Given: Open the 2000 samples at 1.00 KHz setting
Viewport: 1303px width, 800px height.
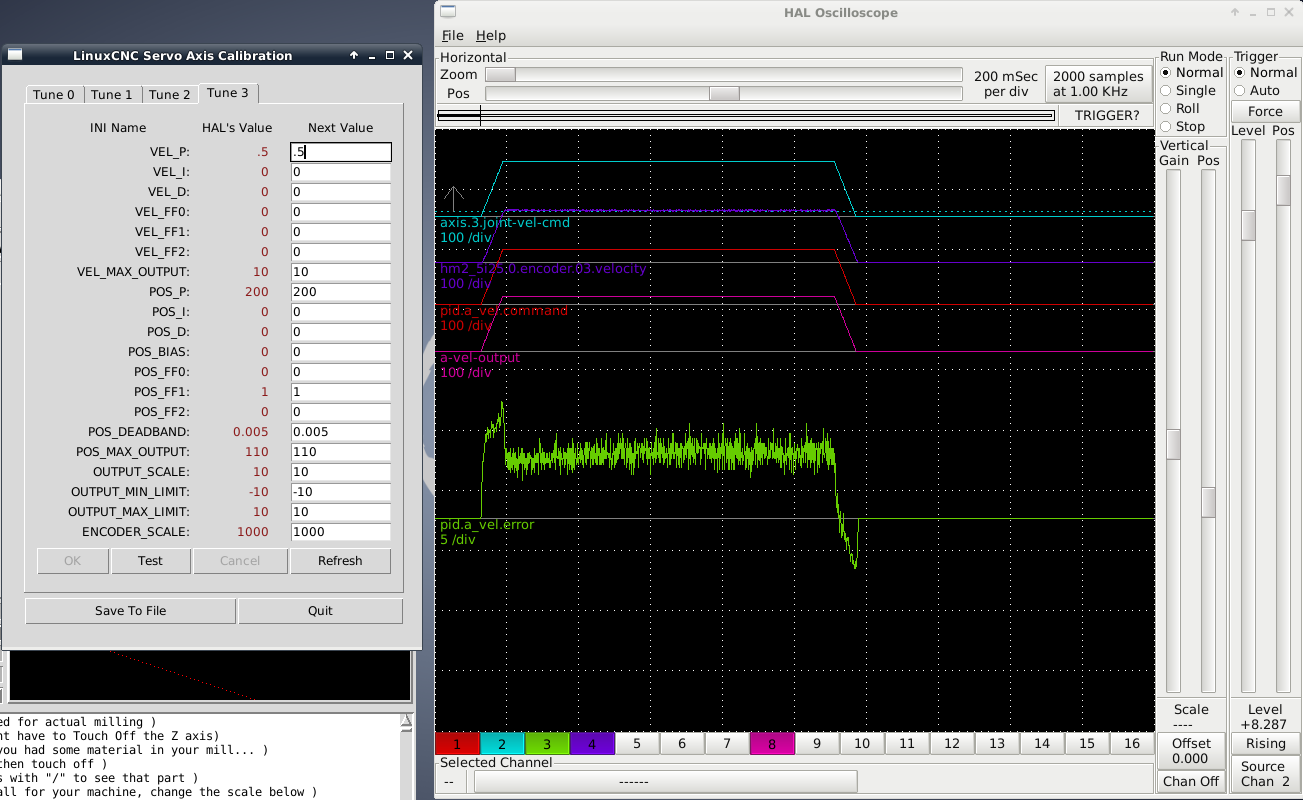Looking at the screenshot, I should click(x=1098, y=84).
